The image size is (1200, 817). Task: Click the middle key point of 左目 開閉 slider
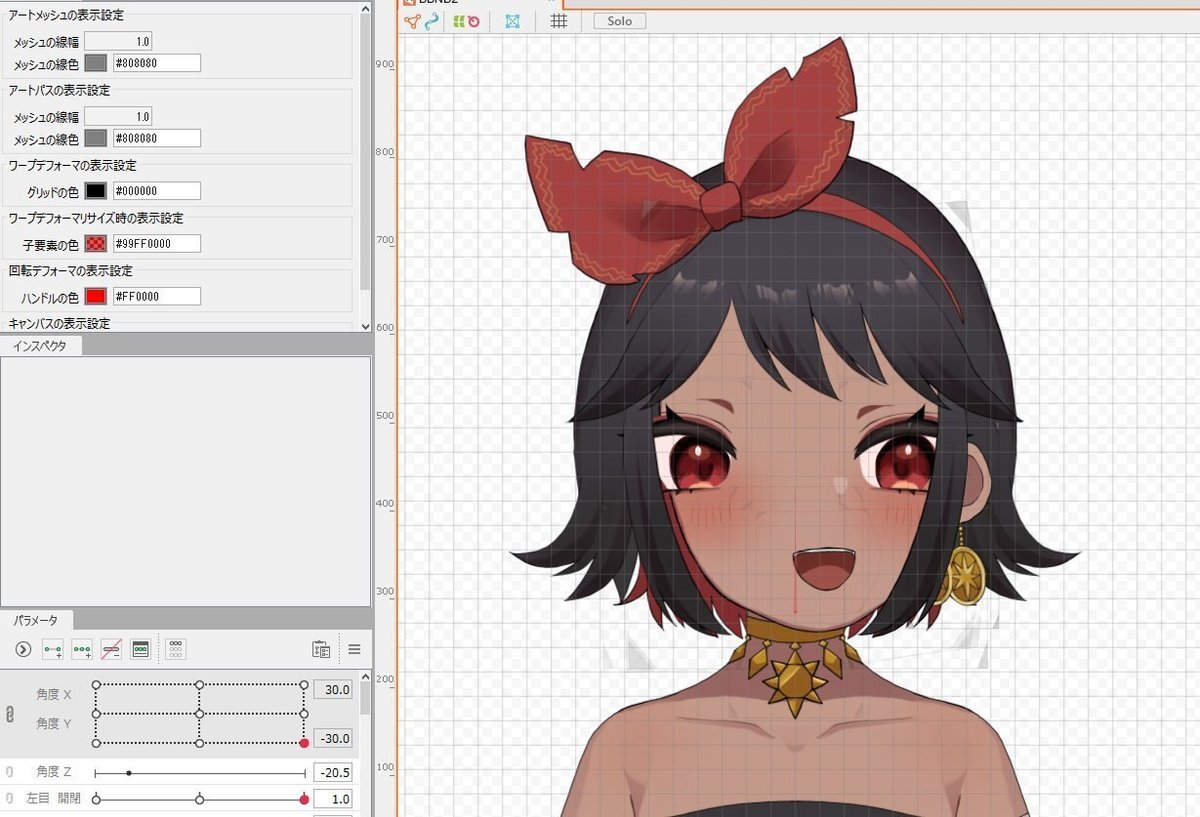[x=200, y=799]
